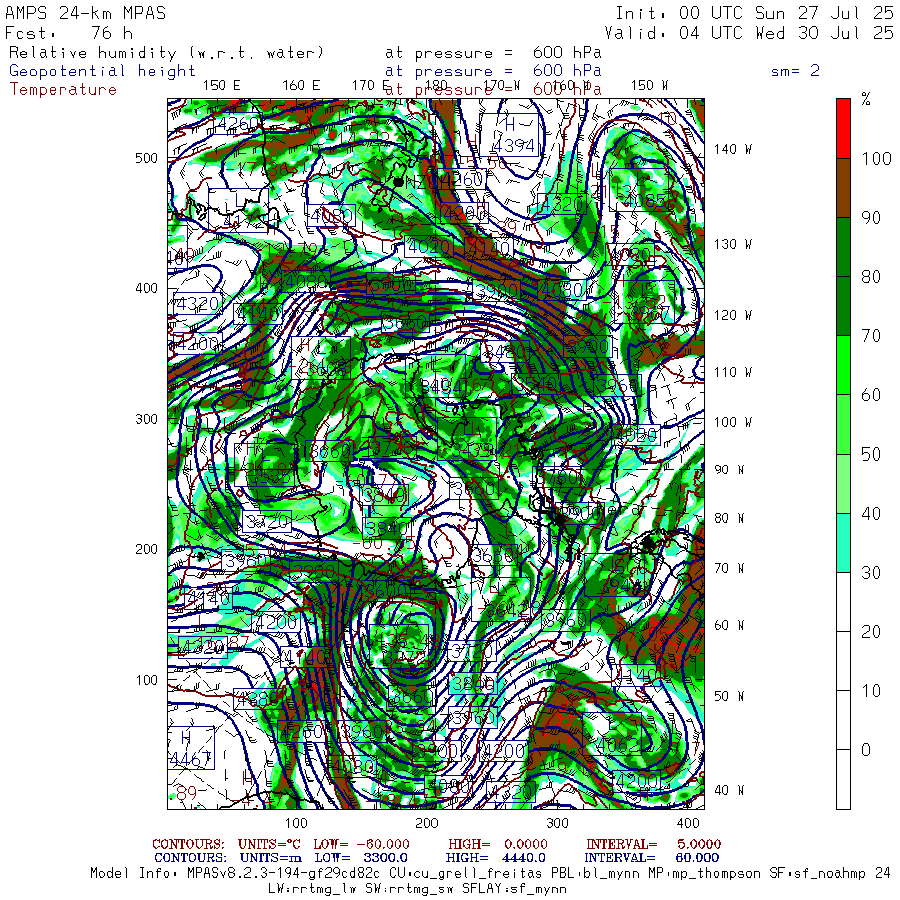Click the 'Init: 00 UTC Sun 27 Jul 25' line
Screen dimensions: 900x900
pyautogui.click(x=755, y=13)
